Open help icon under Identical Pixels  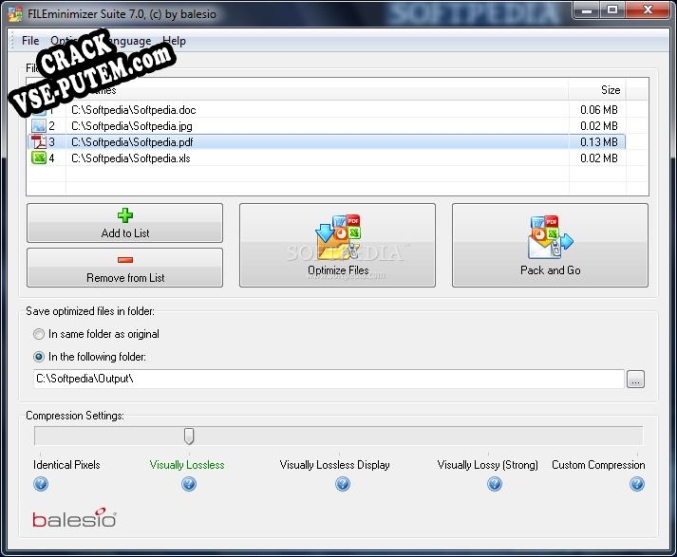(41, 484)
